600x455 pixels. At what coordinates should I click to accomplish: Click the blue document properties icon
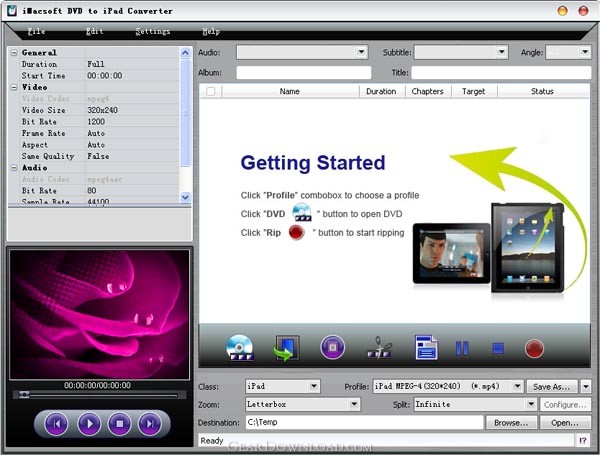(426, 348)
